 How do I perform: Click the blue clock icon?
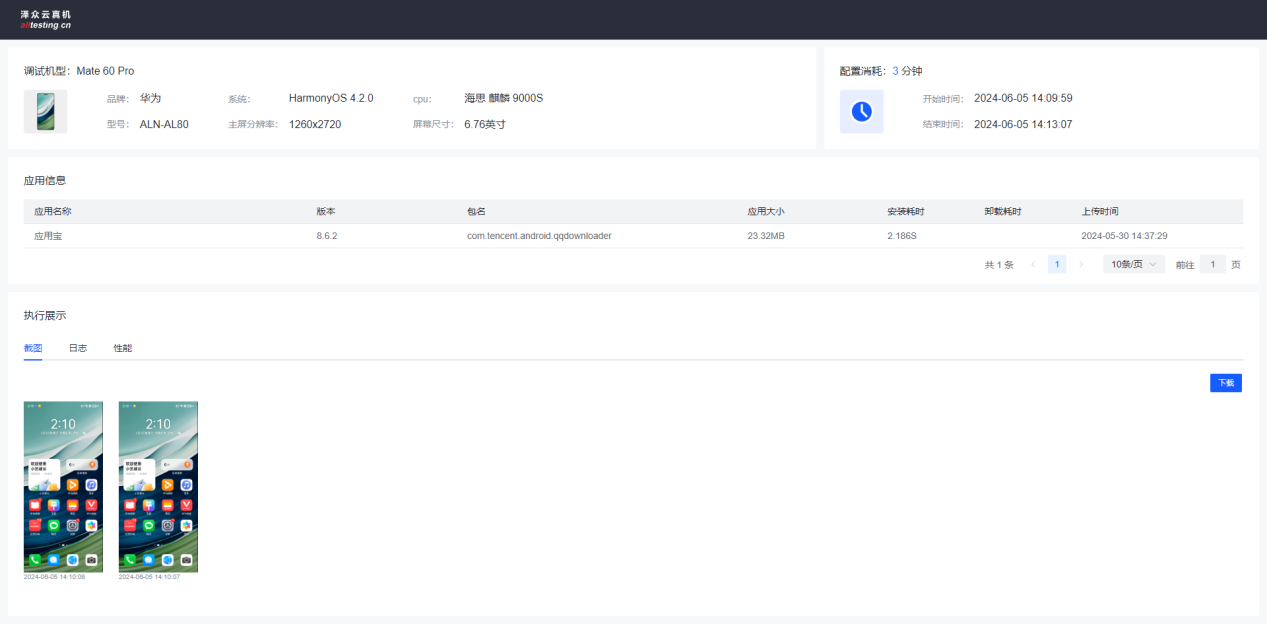click(x=861, y=111)
